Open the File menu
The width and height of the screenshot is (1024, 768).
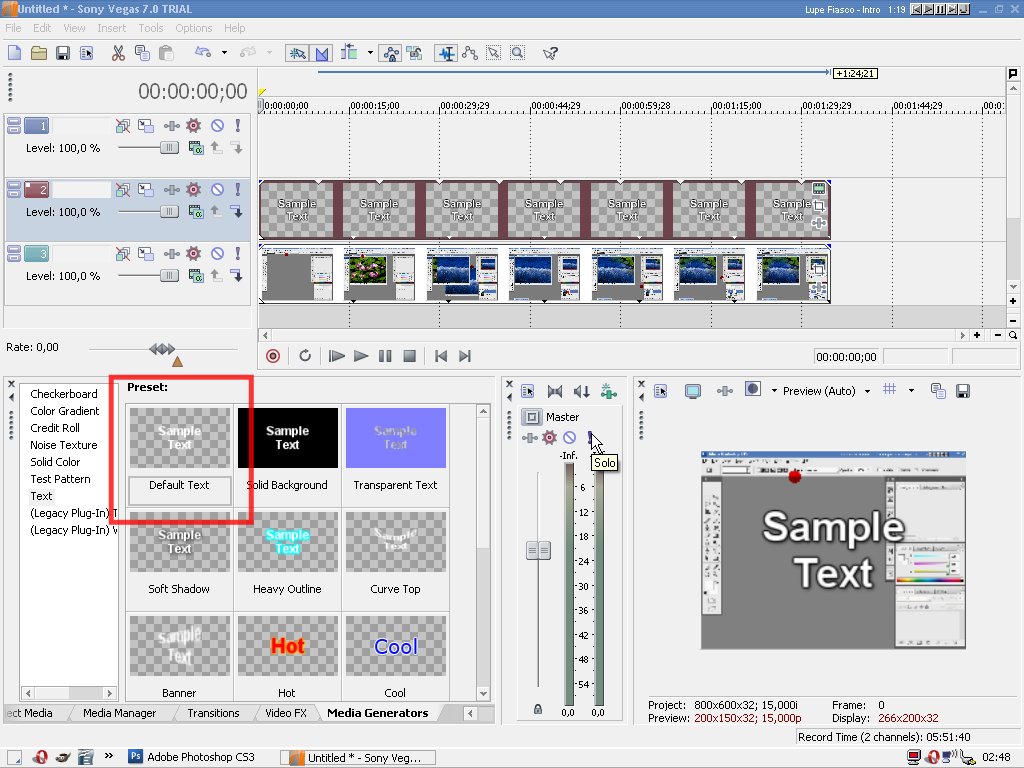pos(13,28)
